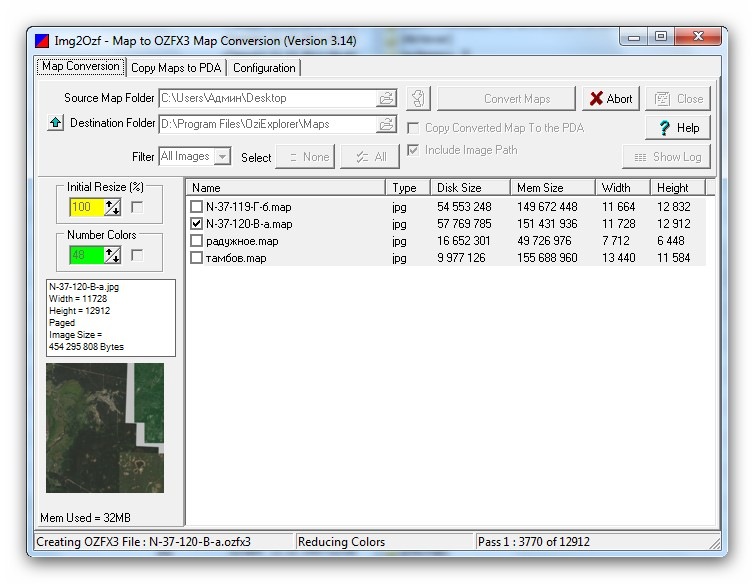Click disk size value 54 553 248
This screenshot has width=755, height=584.
[464, 207]
